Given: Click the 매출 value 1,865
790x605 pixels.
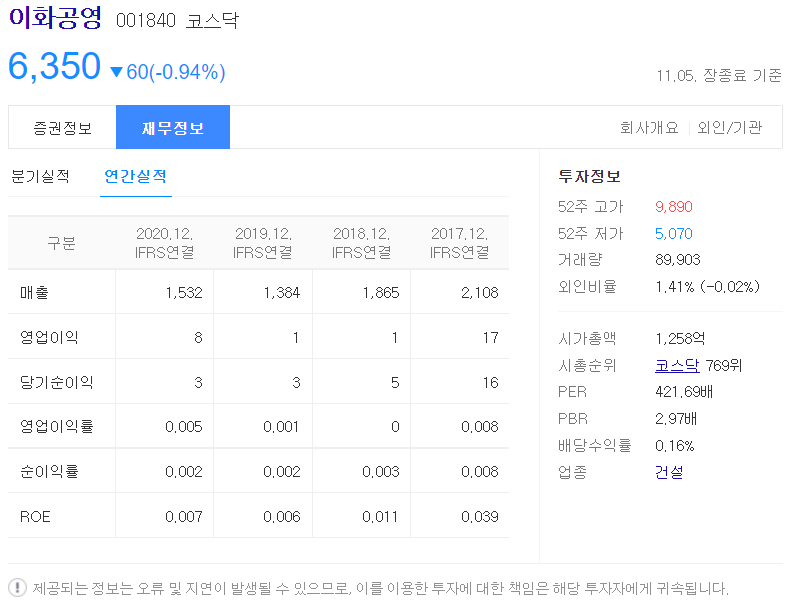Looking at the screenshot, I should pos(381,293).
